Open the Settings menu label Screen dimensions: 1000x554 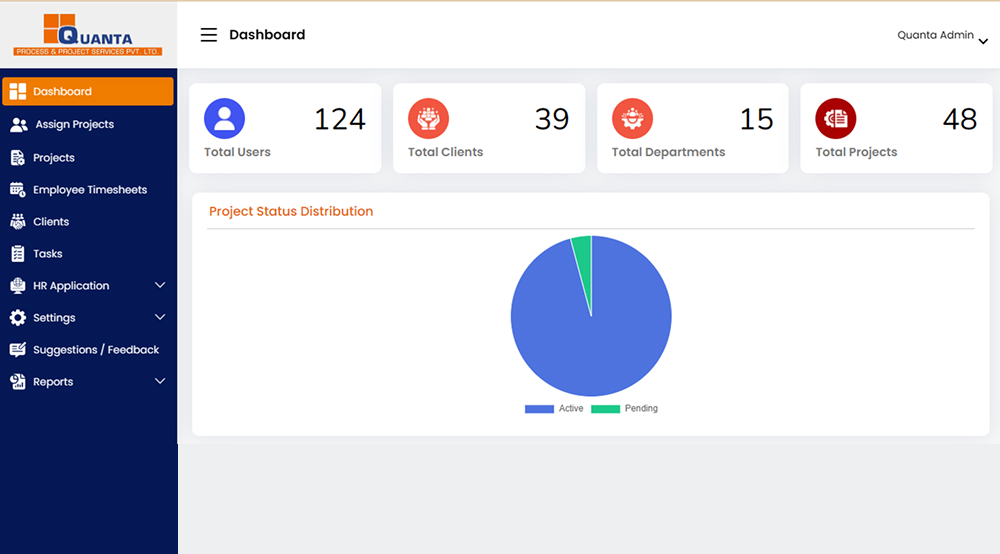tap(54, 317)
